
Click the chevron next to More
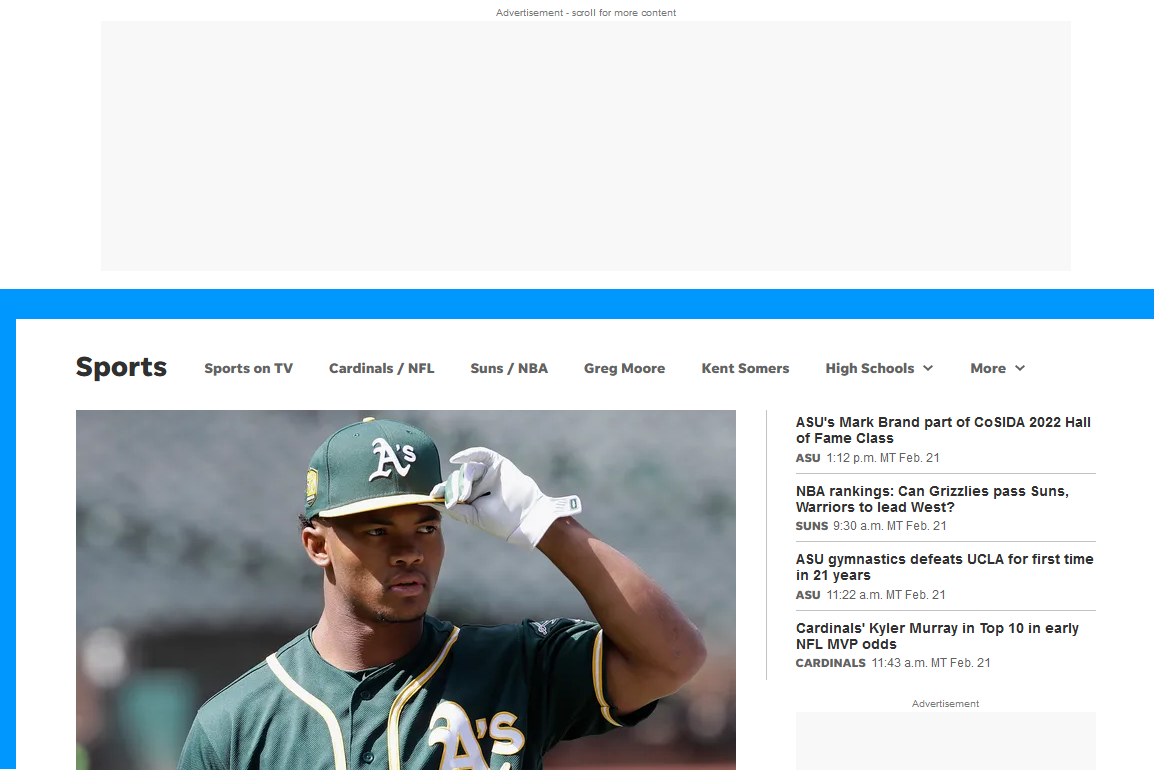pyautogui.click(x=1019, y=368)
